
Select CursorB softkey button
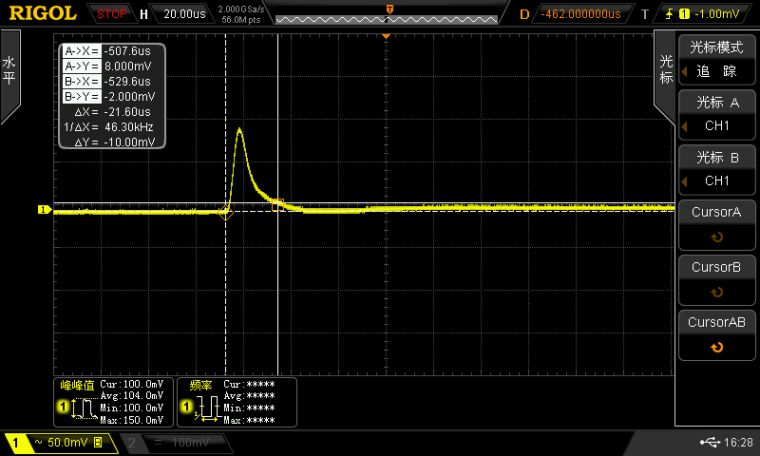pos(716,280)
